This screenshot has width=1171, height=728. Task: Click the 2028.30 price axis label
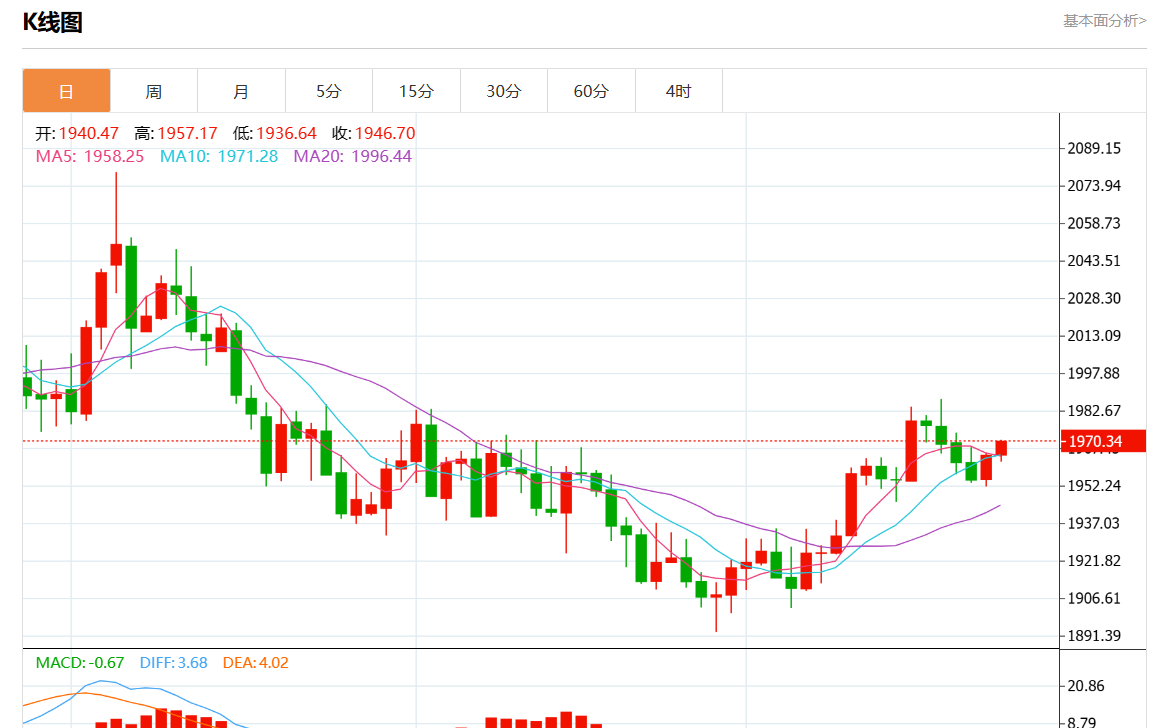coord(1094,298)
